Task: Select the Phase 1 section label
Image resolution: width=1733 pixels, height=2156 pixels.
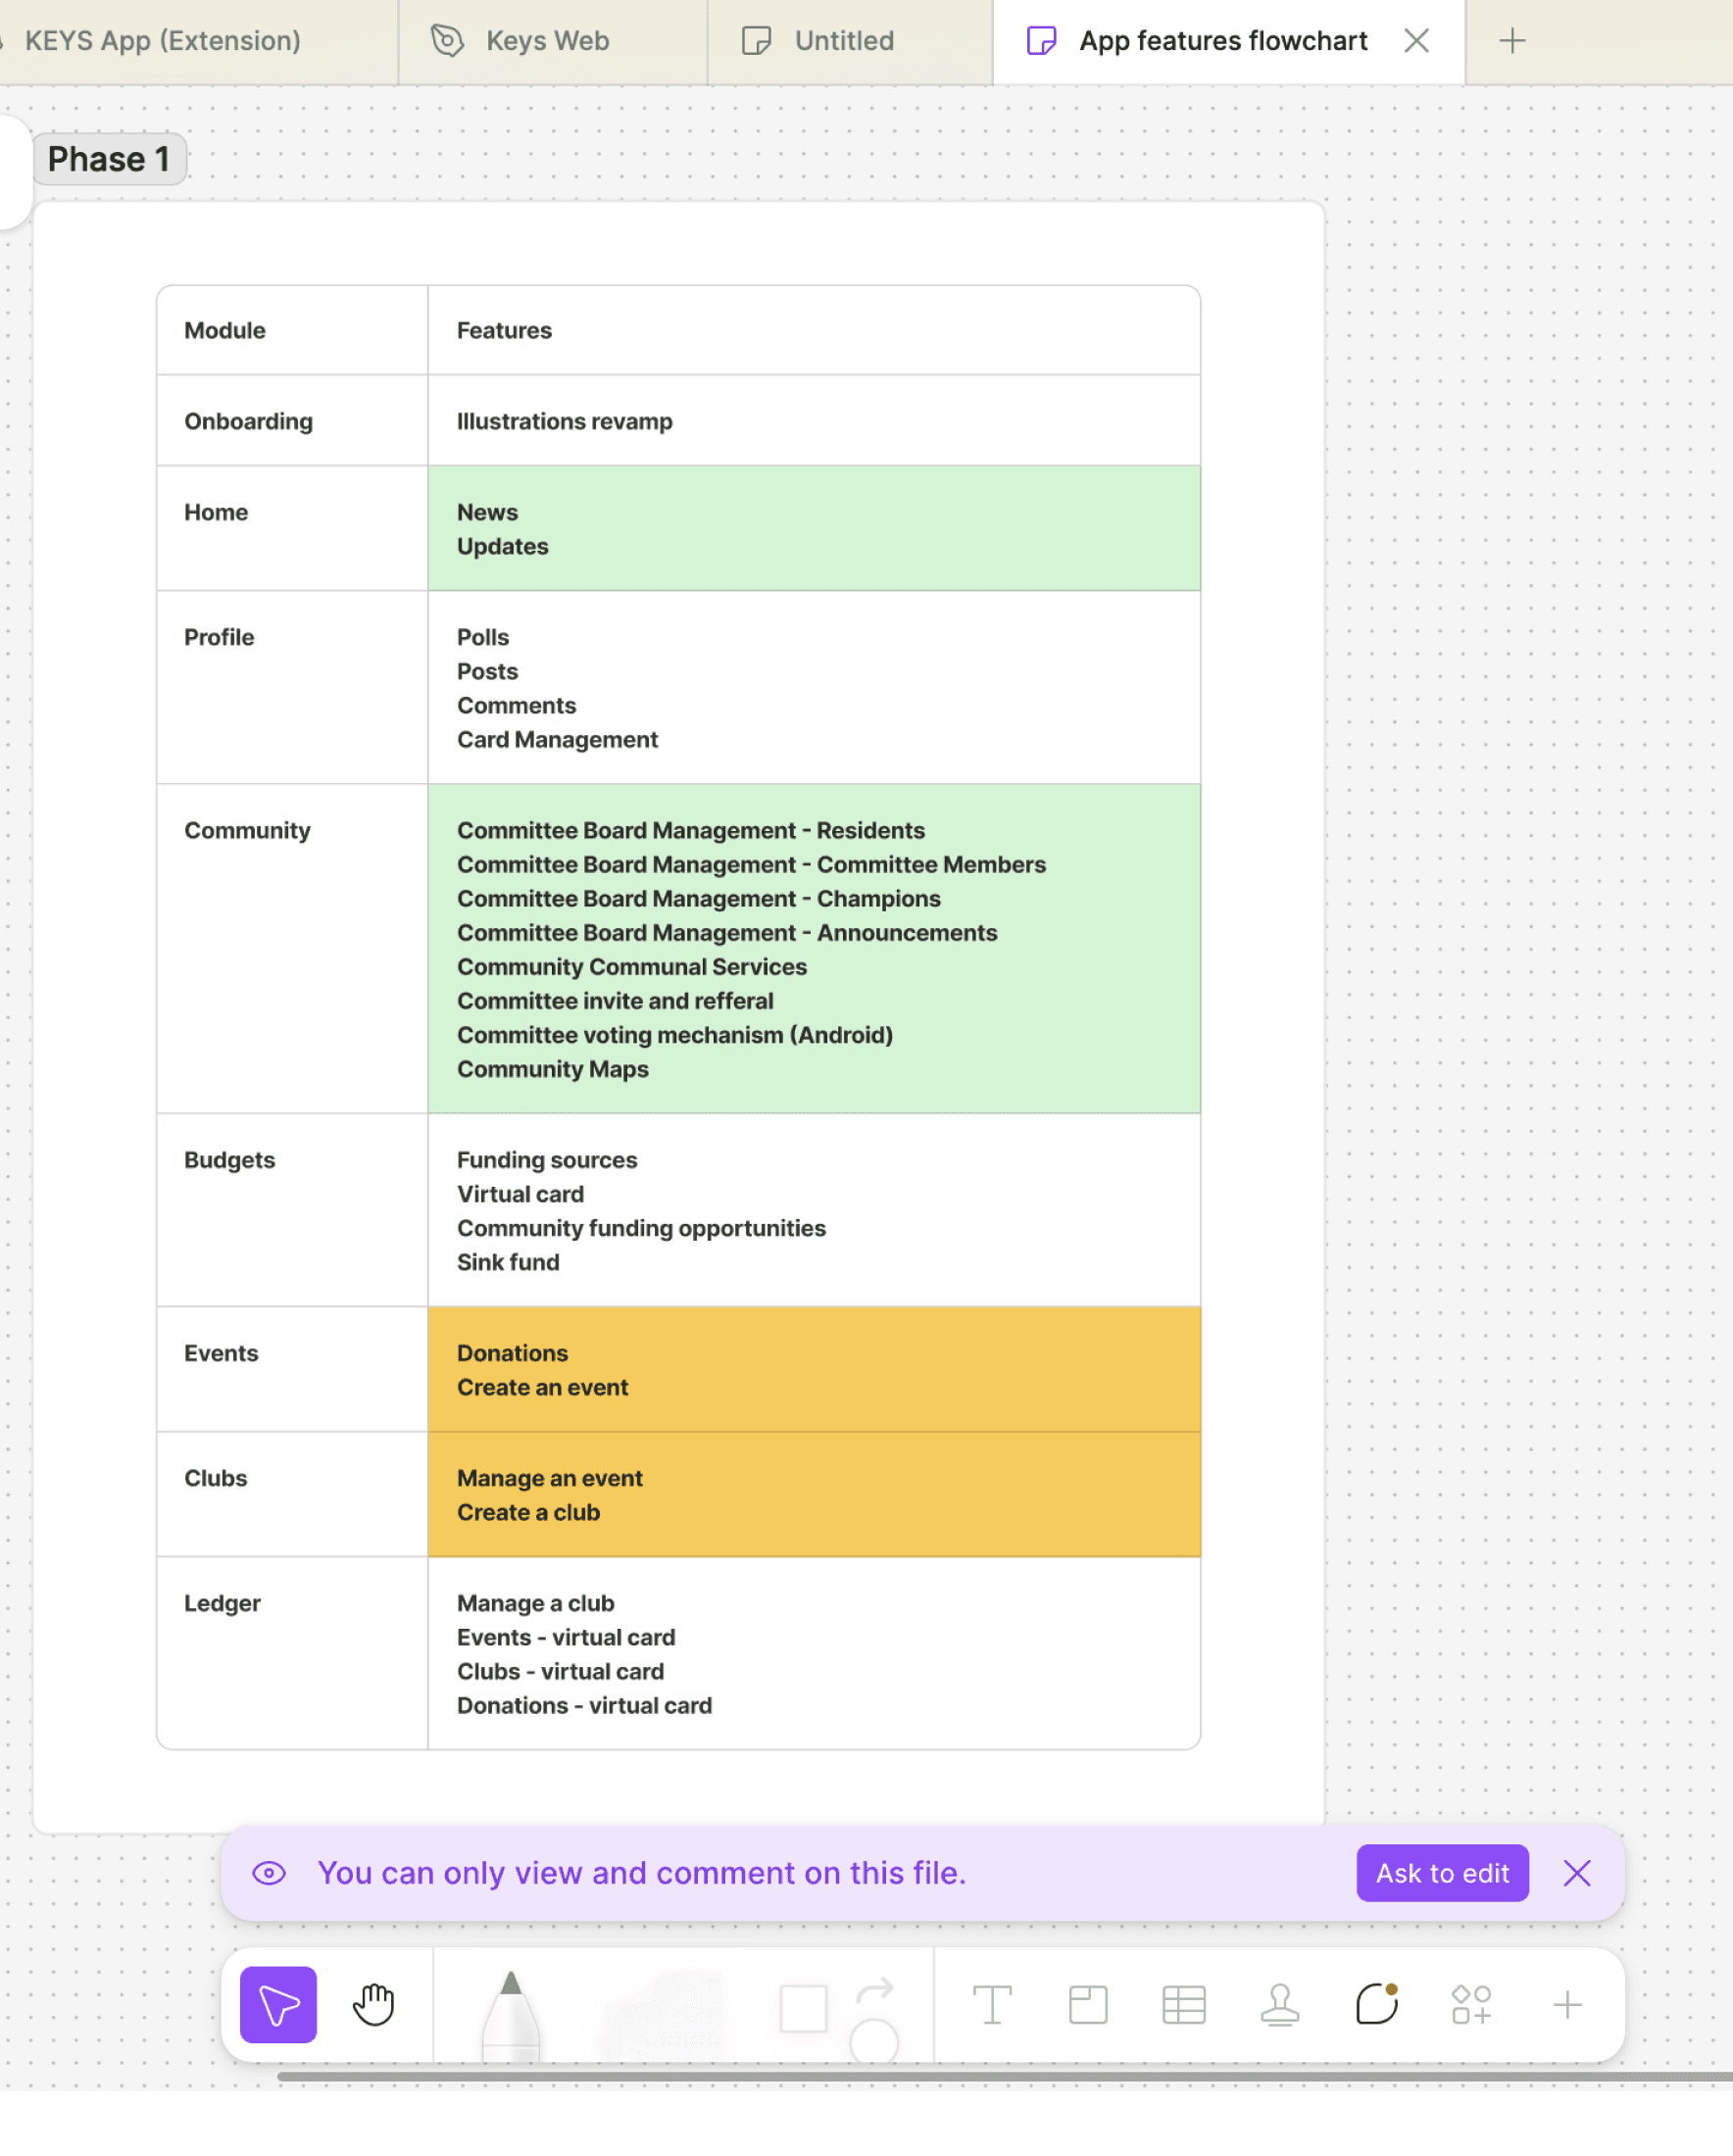Action: click(109, 159)
